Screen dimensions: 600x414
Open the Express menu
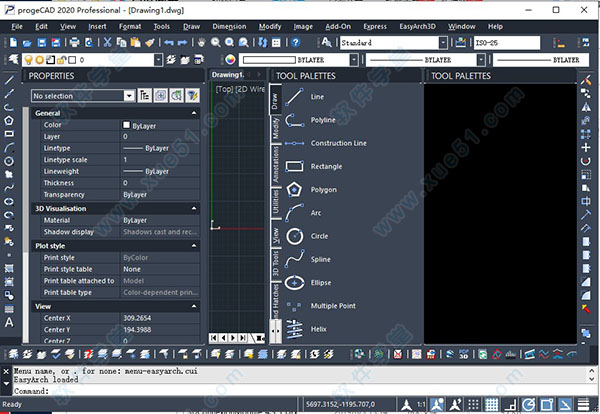[375, 26]
